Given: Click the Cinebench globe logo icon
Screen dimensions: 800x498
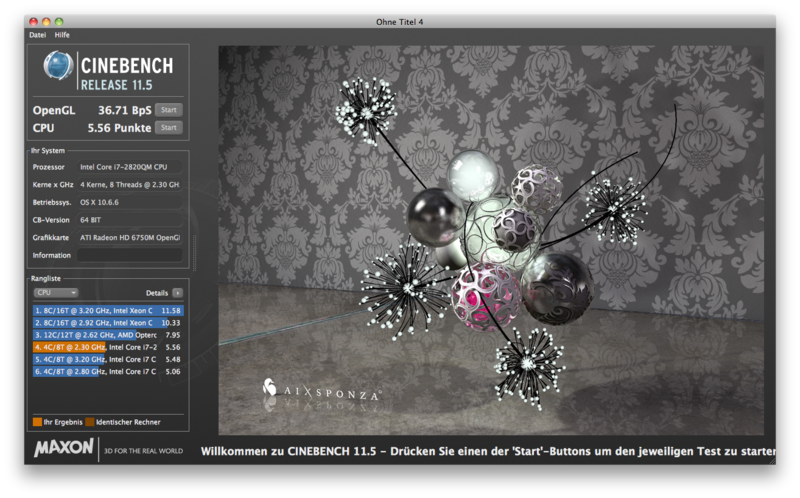Looking at the screenshot, I should pyautogui.click(x=58, y=66).
